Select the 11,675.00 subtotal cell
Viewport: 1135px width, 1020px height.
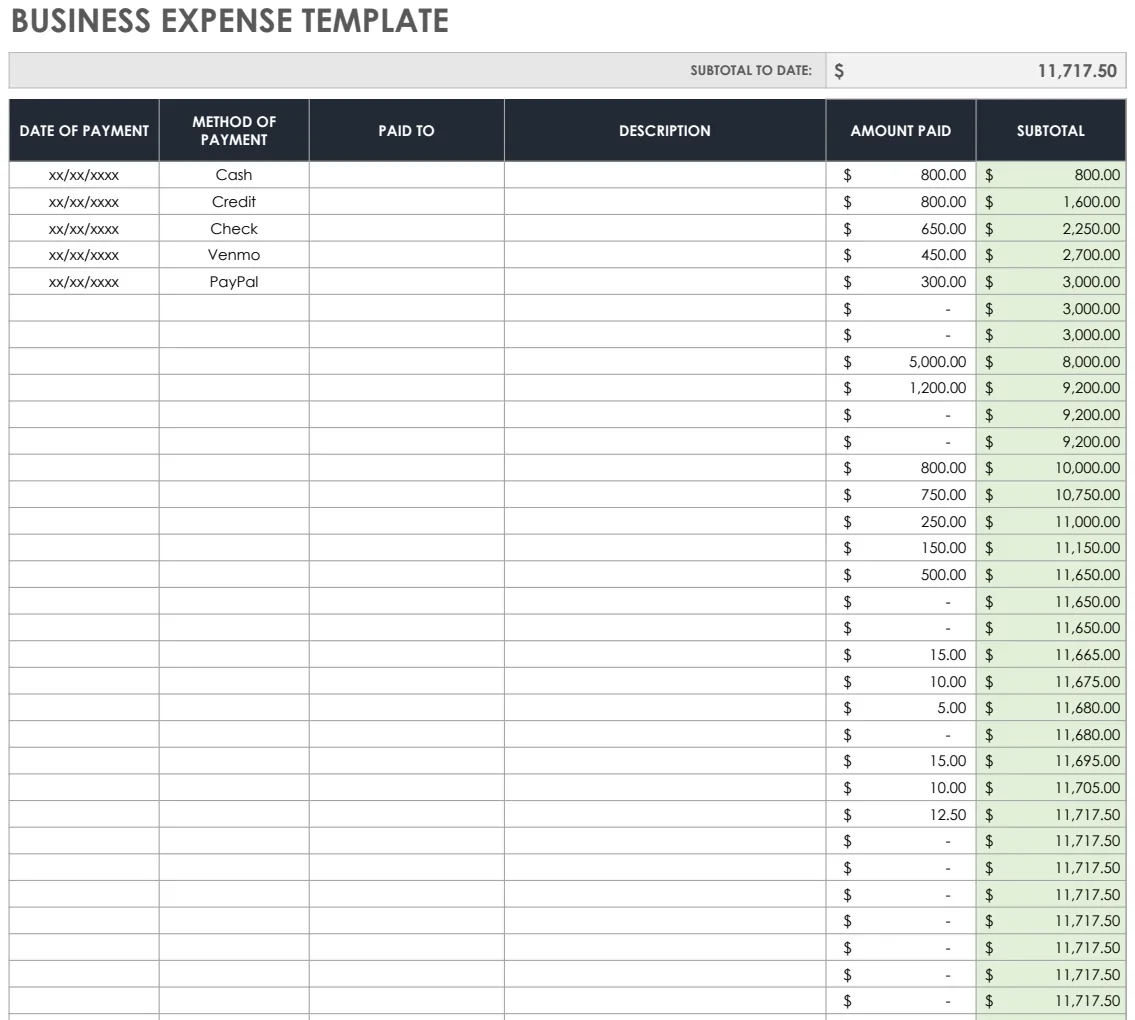[1050, 681]
